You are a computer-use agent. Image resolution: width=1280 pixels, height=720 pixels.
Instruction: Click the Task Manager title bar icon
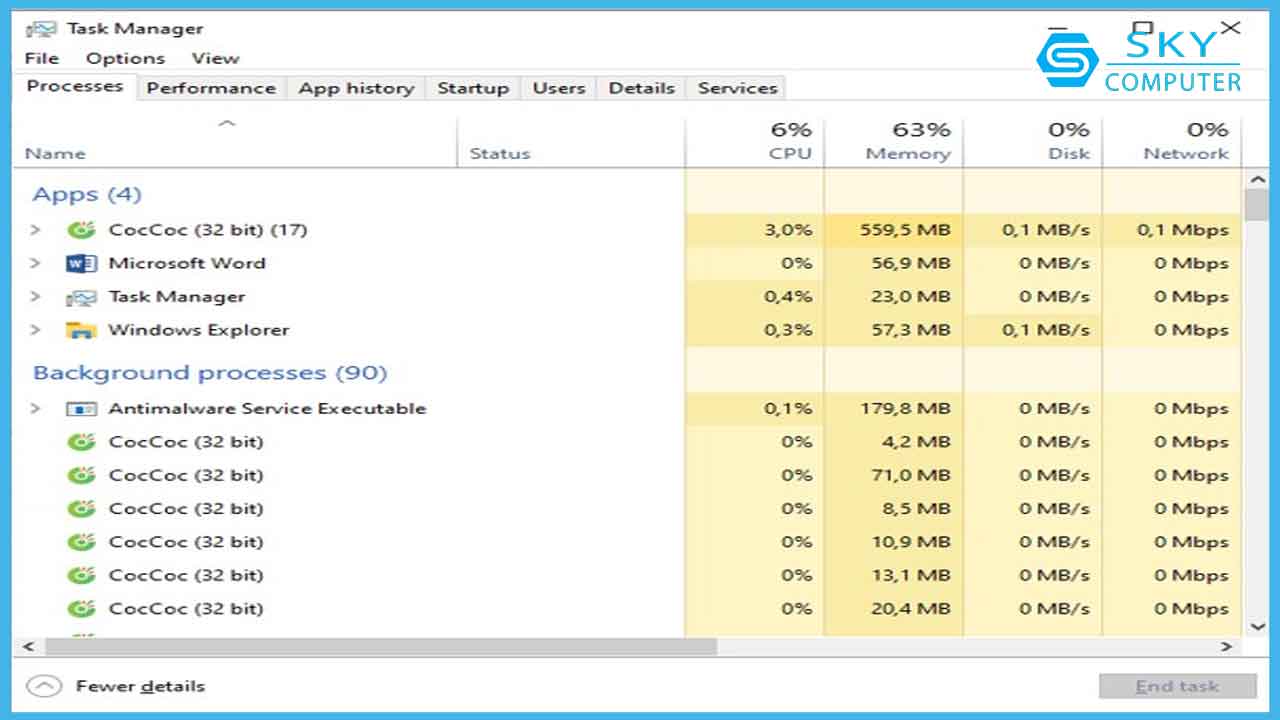[41, 28]
